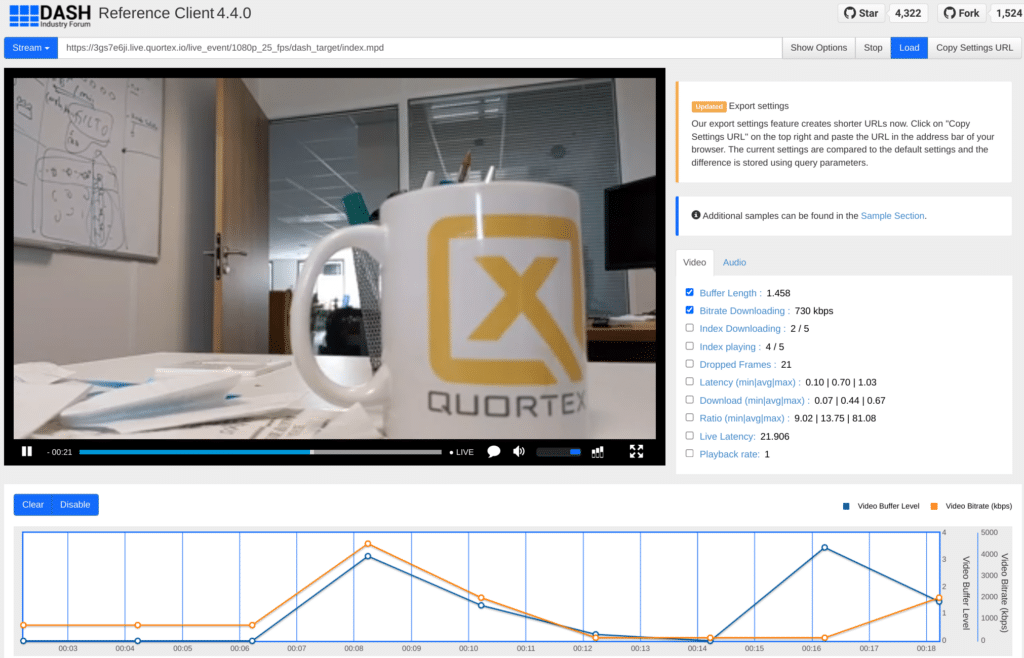This screenshot has height=658, width=1024.
Task: Open the captions speech bubble menu
Action: coord(494,452)
